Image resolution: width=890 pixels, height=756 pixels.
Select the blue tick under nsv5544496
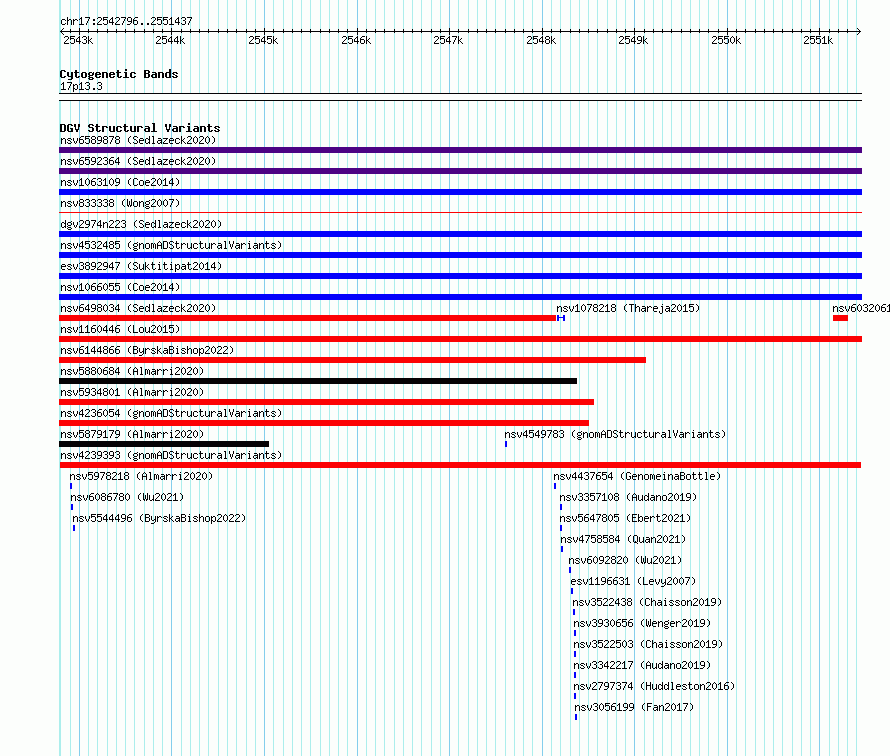click(x=74, y=528)
